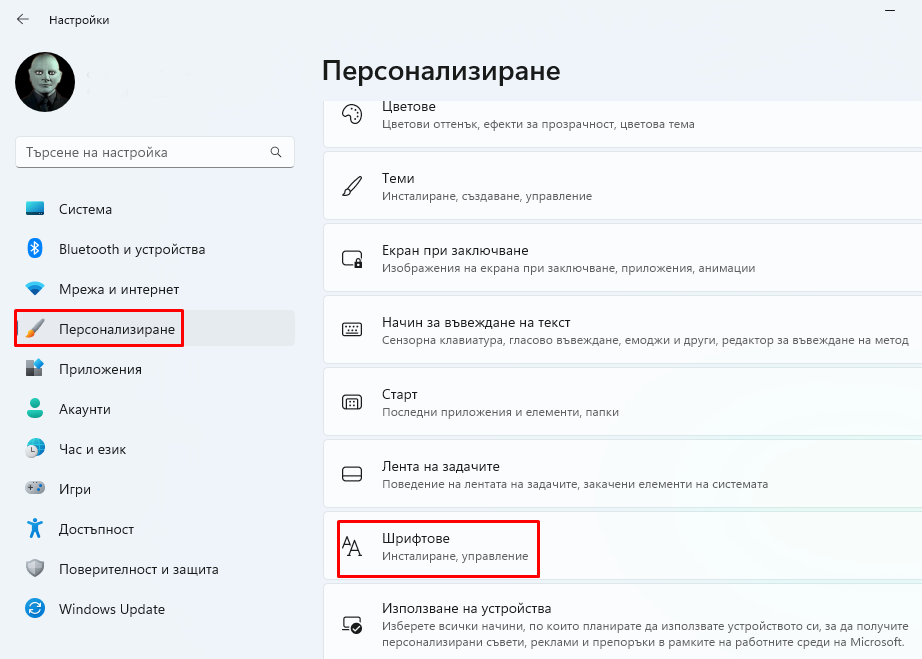Open the user profile avatar
922x659 pixels.
click(45, 82)
